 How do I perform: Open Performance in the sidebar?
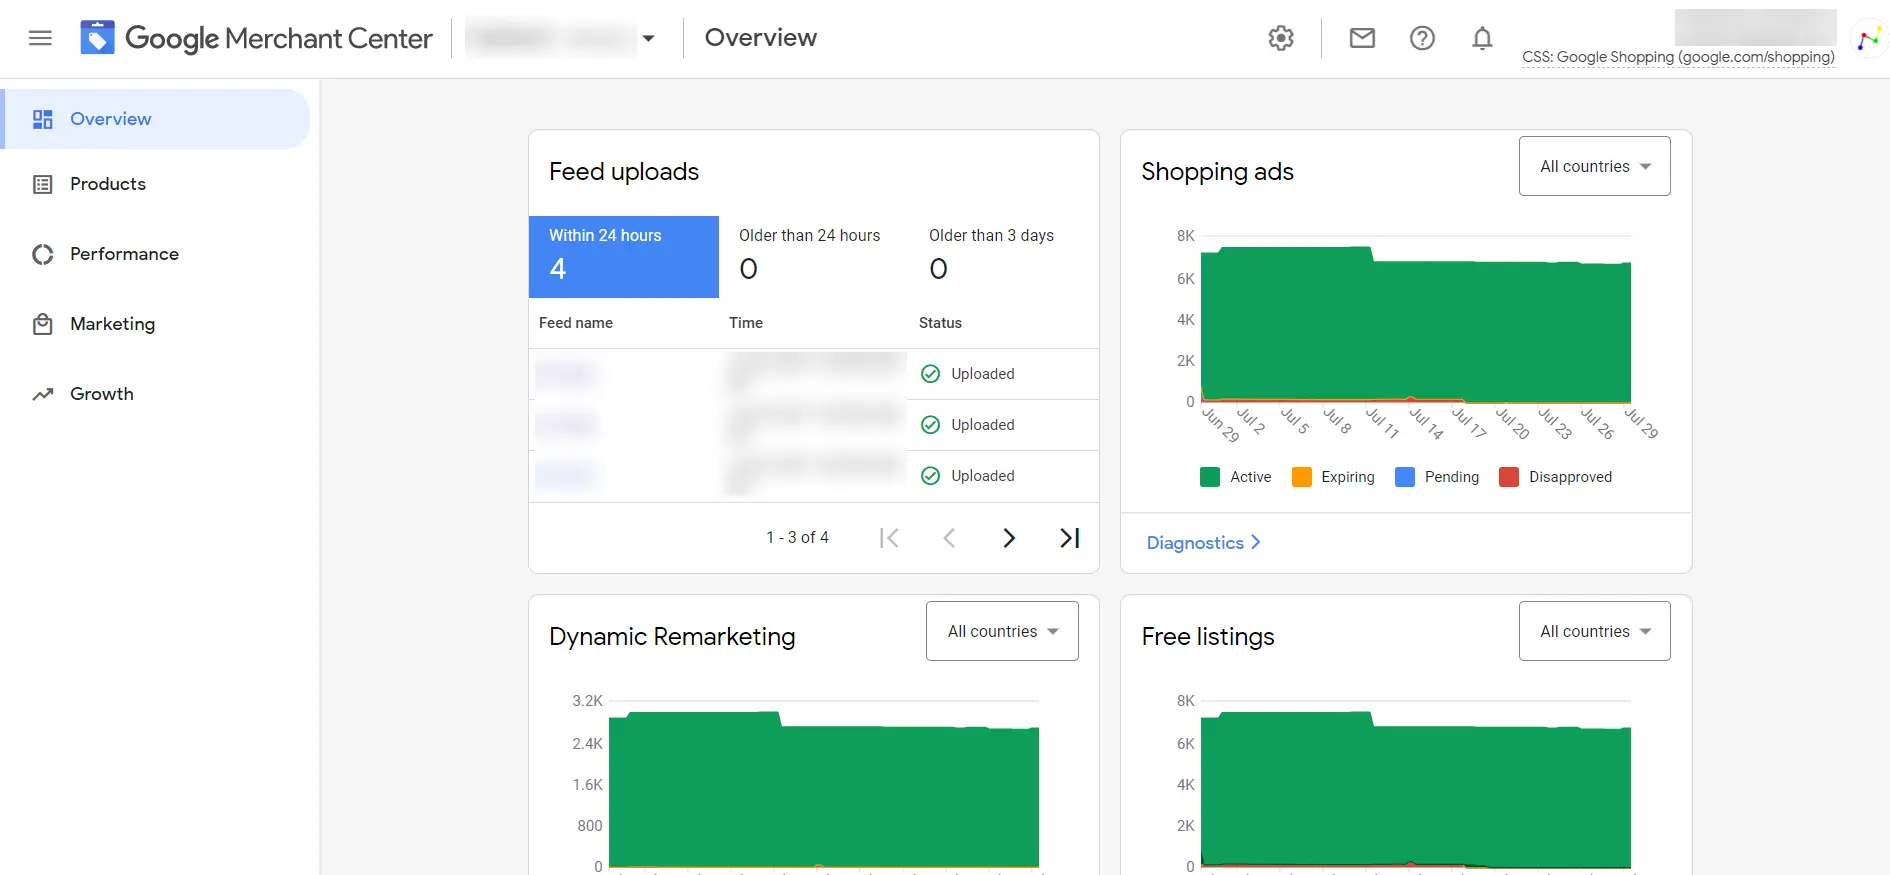tap(124, 254)
